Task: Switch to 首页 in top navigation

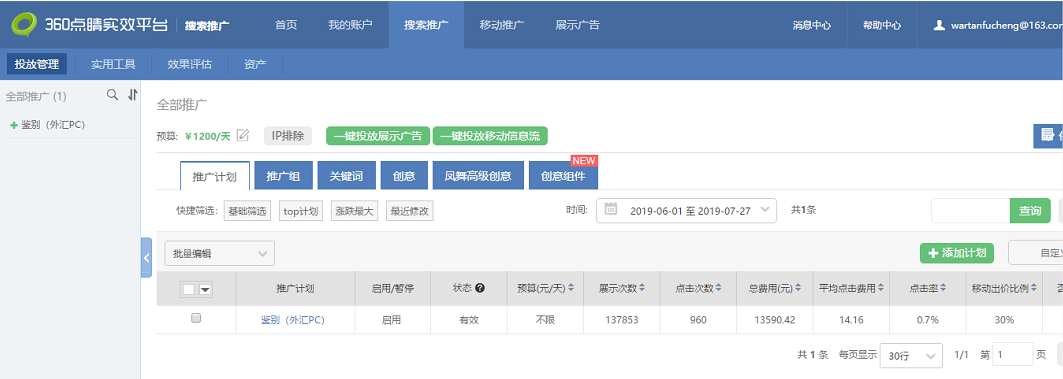Action: tap(286, 25)
